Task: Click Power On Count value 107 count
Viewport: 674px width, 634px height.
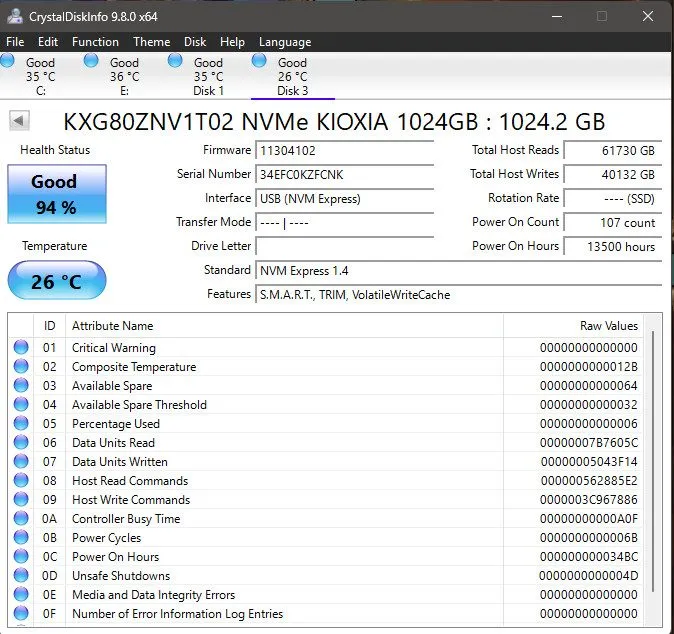Action: 613,223
